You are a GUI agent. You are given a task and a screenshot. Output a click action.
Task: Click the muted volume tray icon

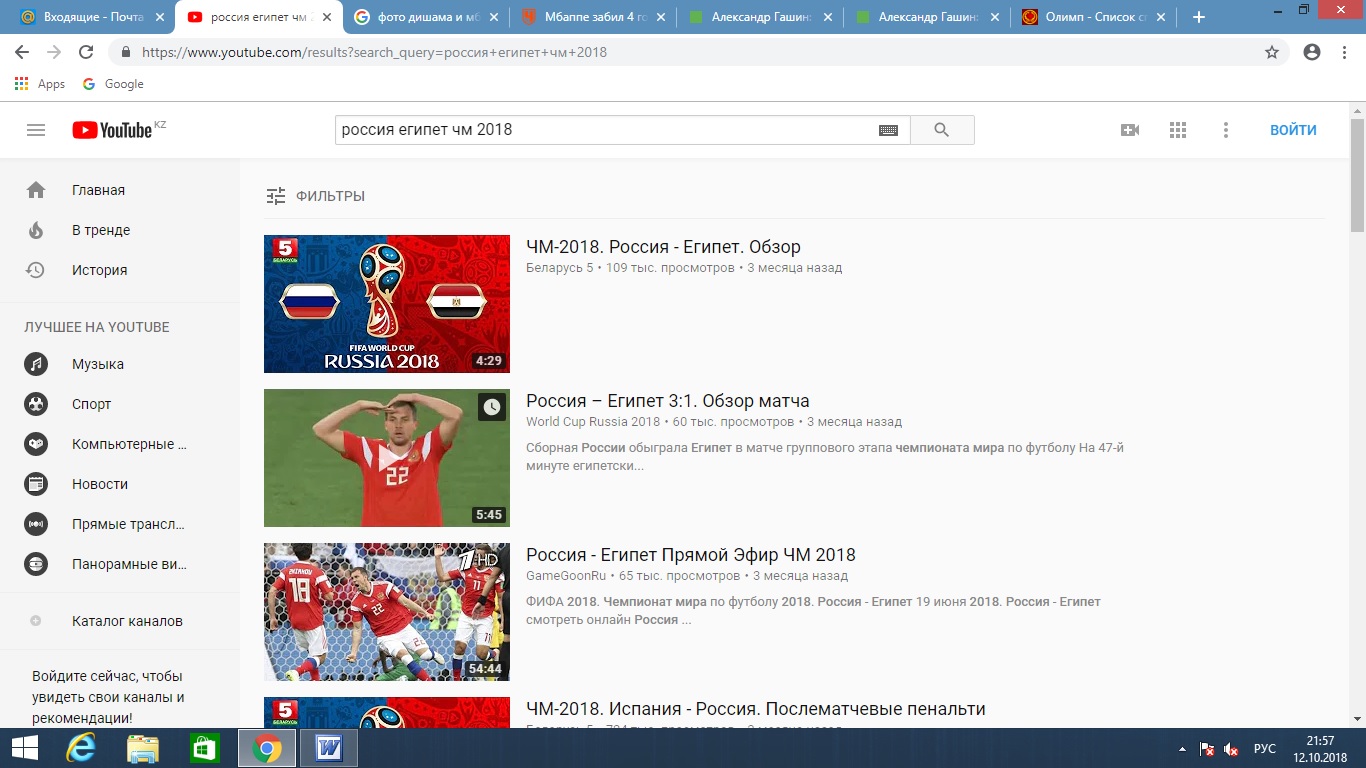point(1232,749)
